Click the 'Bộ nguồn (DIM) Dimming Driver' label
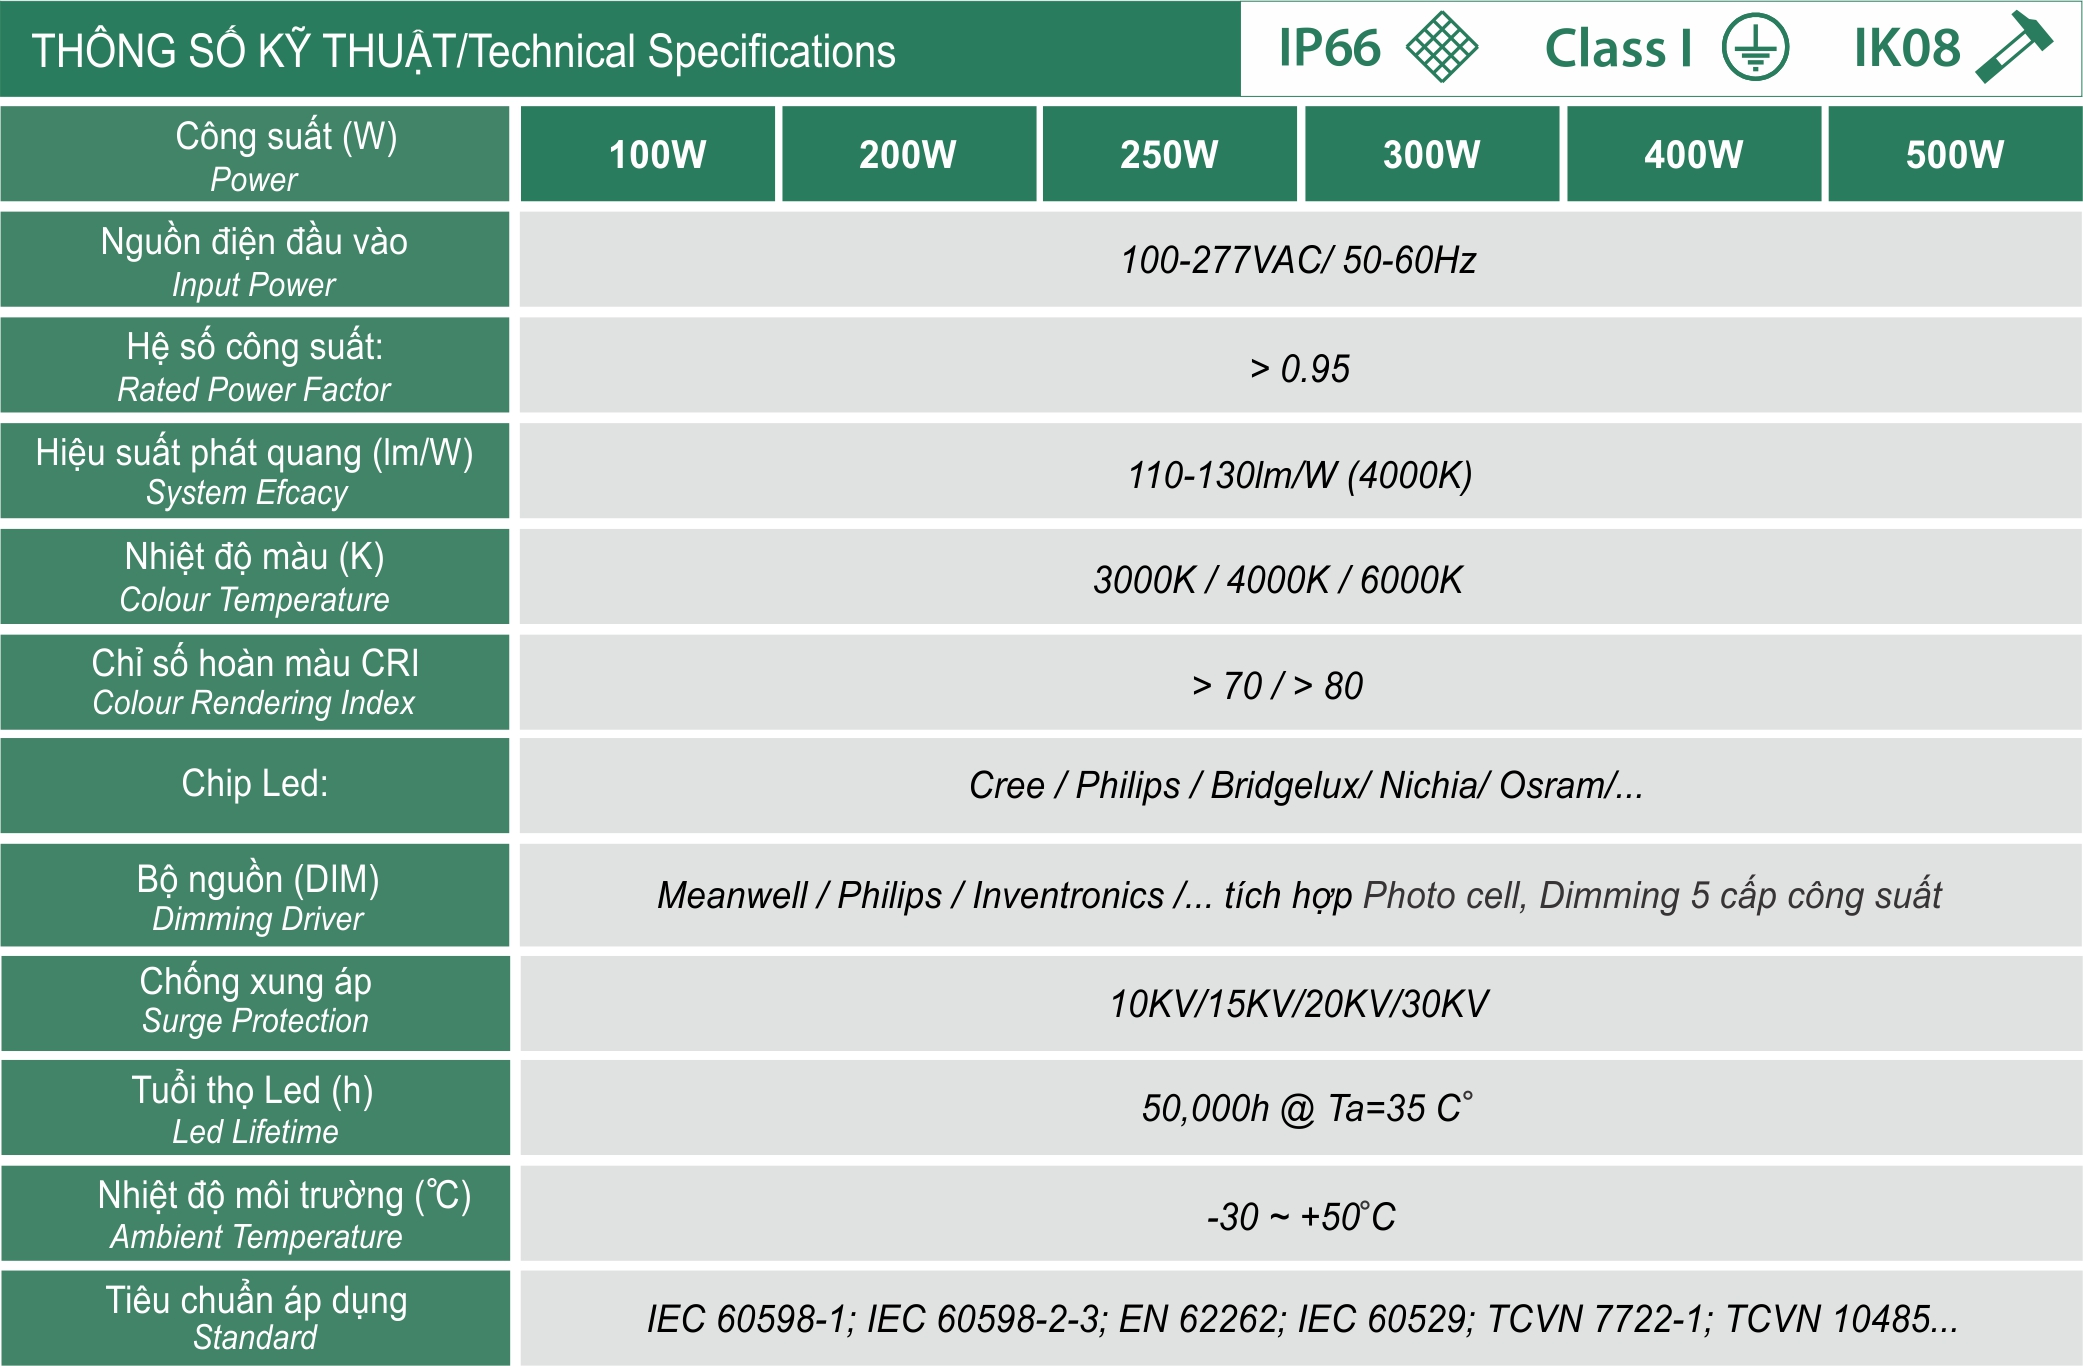 (255, 895)
